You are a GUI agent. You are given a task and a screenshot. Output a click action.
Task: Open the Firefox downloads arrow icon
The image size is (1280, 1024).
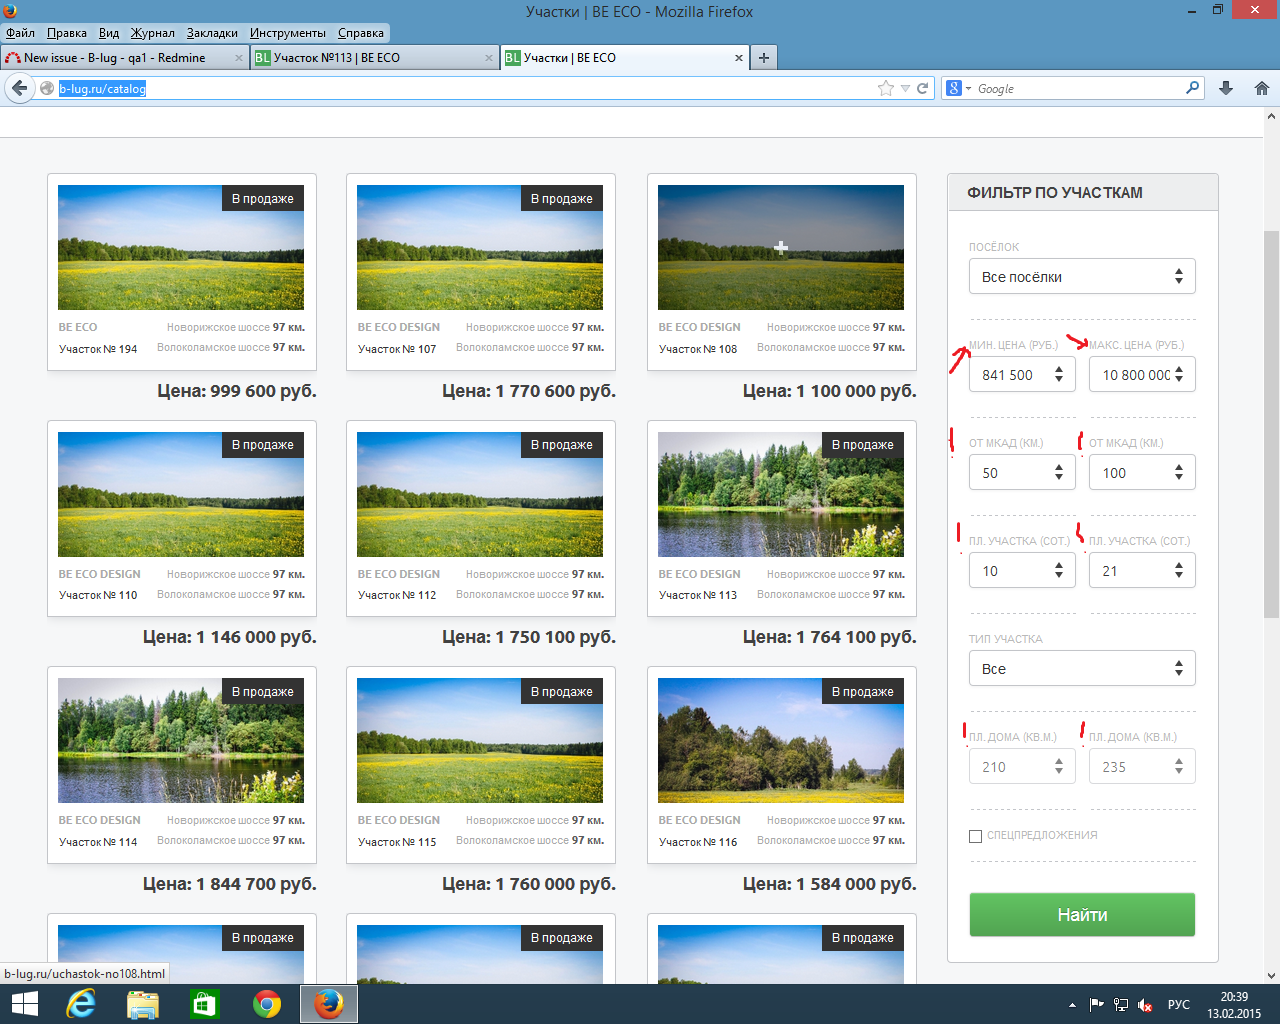1226,88
